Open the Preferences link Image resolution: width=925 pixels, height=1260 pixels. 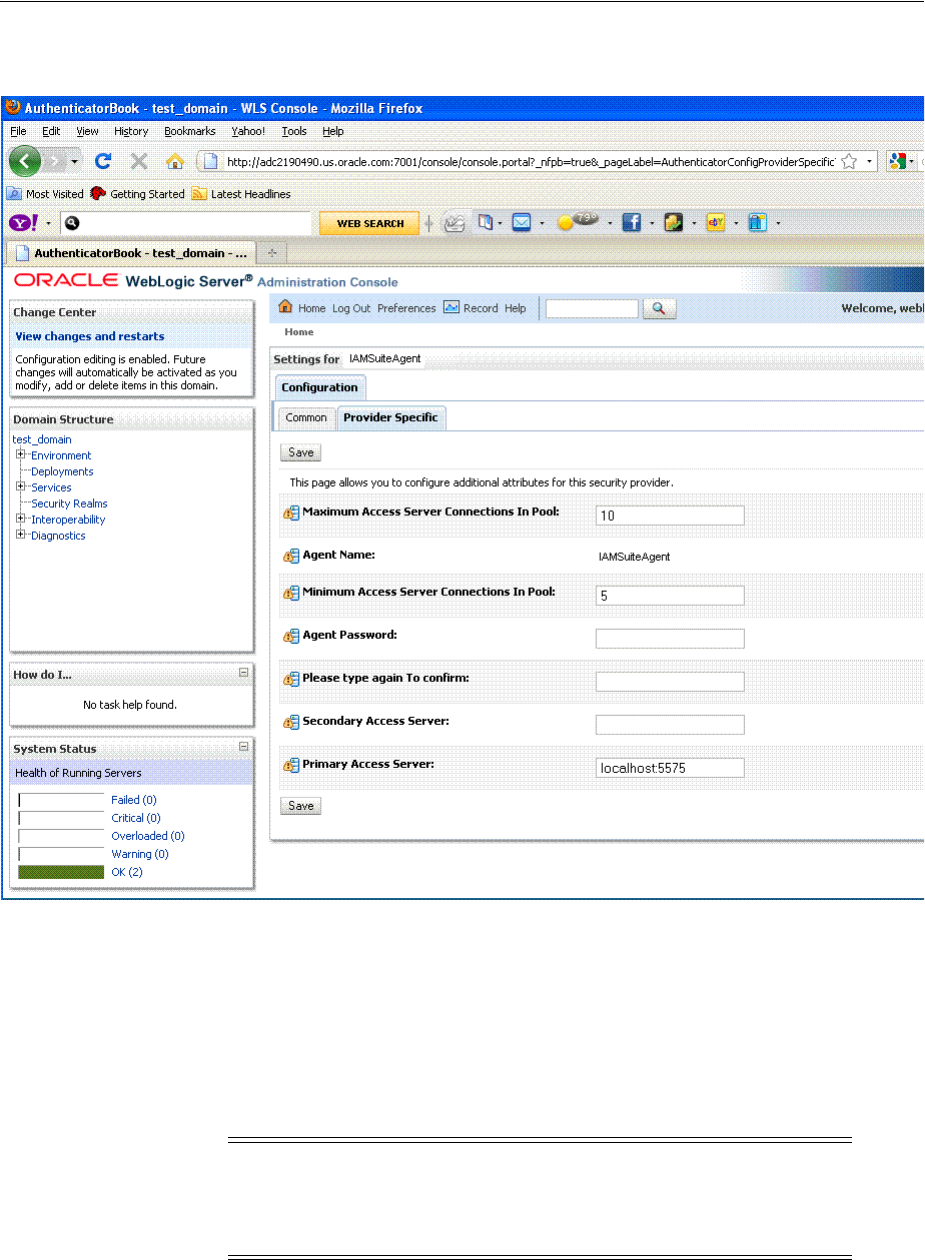point(407,308)
